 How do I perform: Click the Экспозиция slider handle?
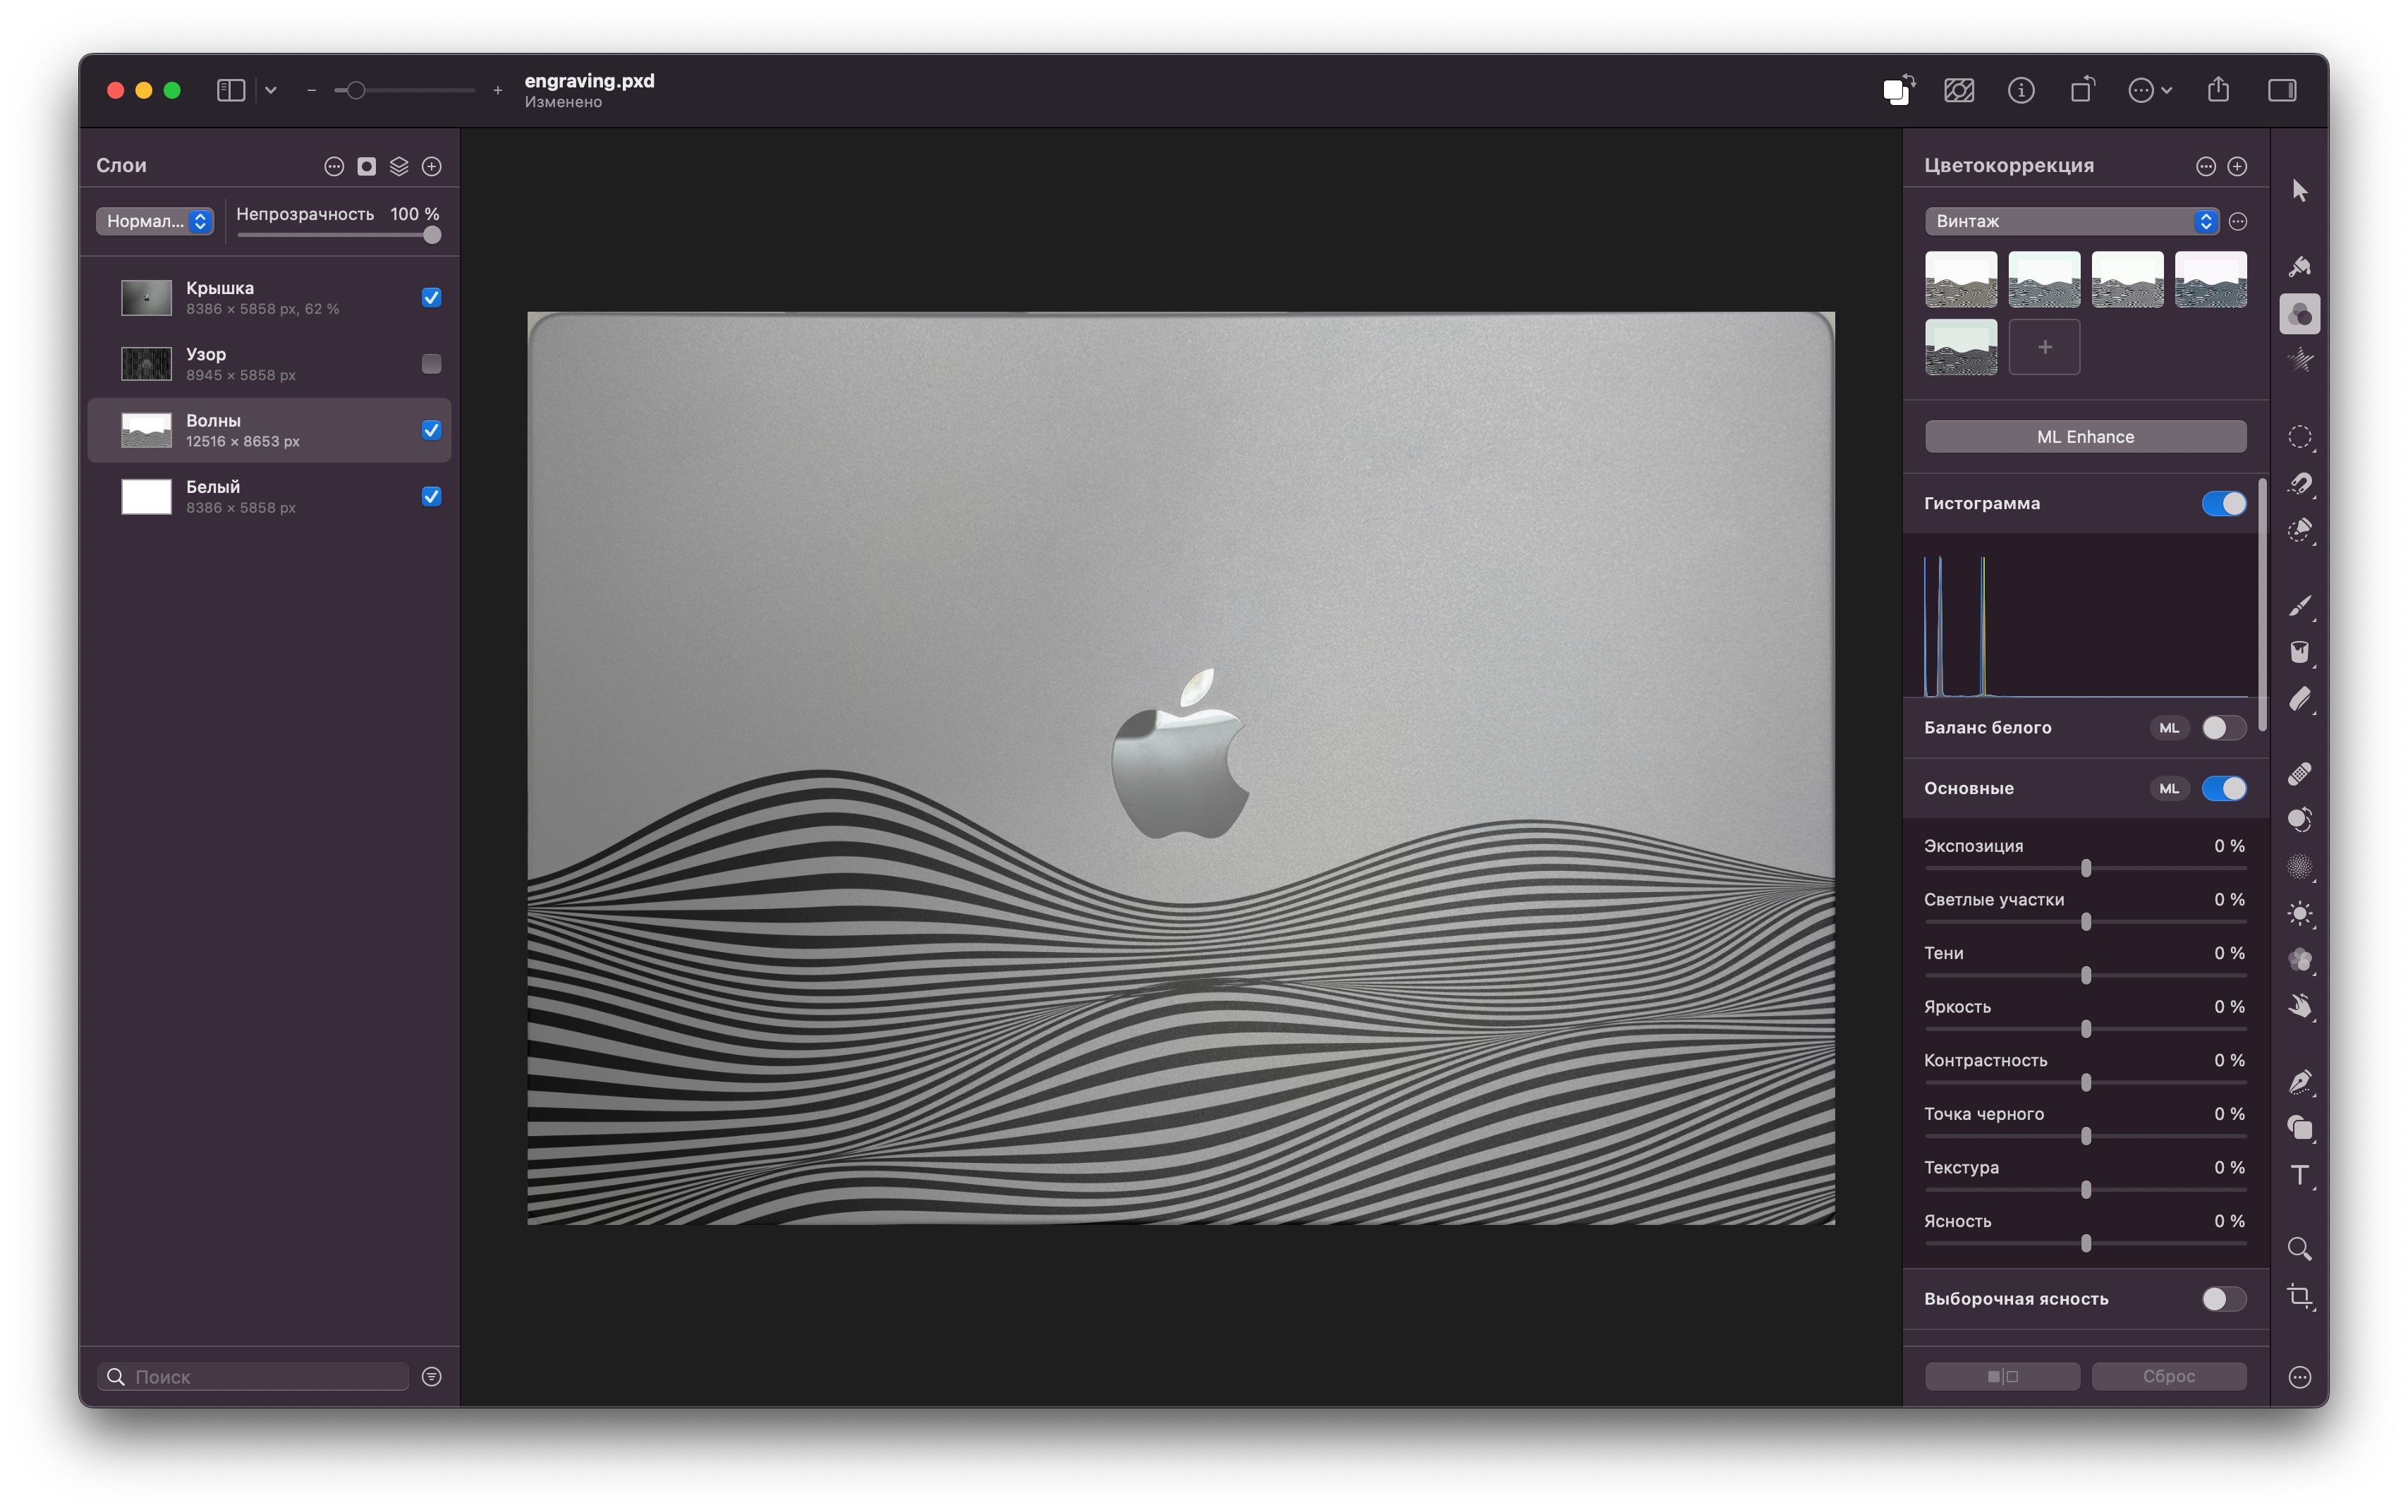click(x=2086, y=868)
